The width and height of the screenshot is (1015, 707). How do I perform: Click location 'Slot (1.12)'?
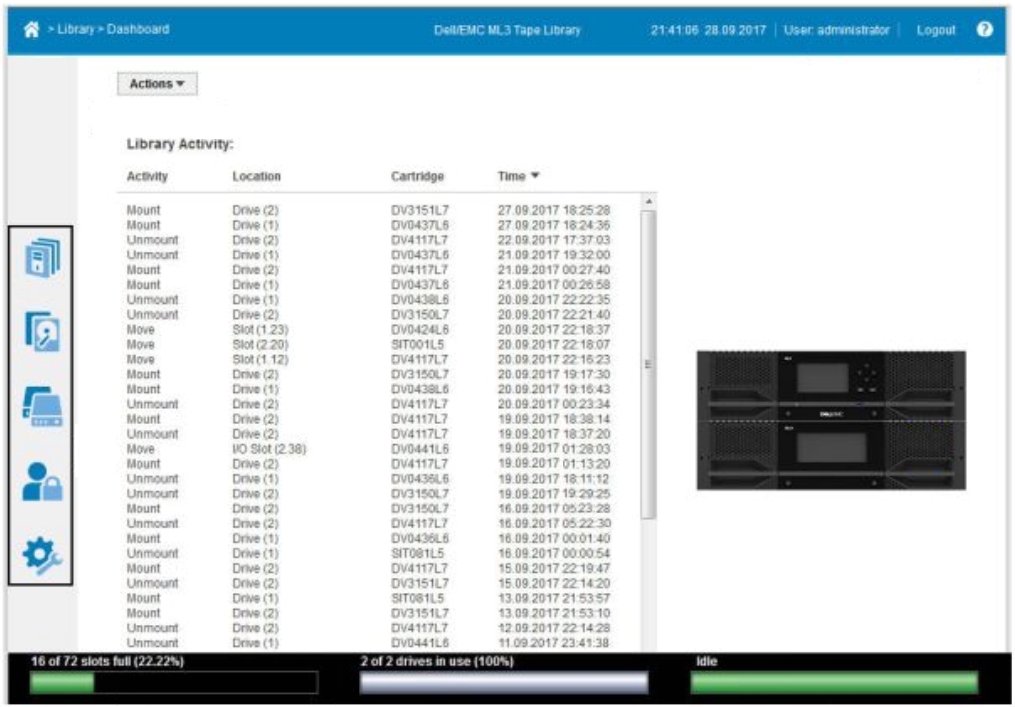tap(260, 359)
